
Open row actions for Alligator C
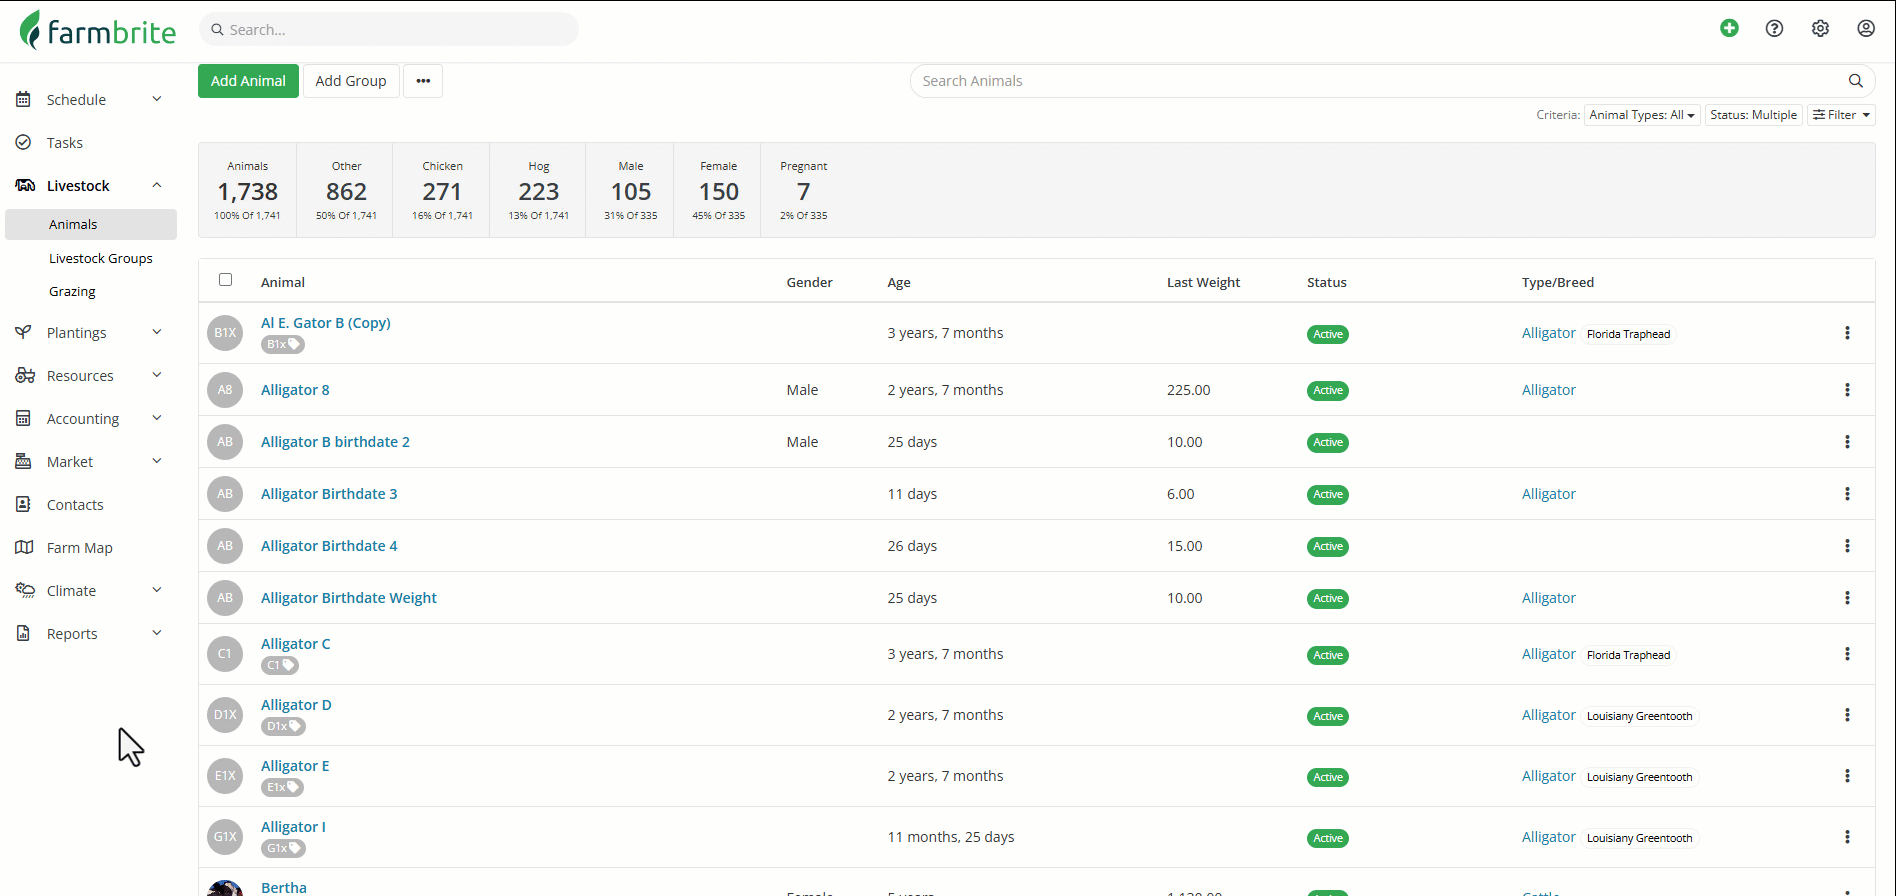(1847, 654)
